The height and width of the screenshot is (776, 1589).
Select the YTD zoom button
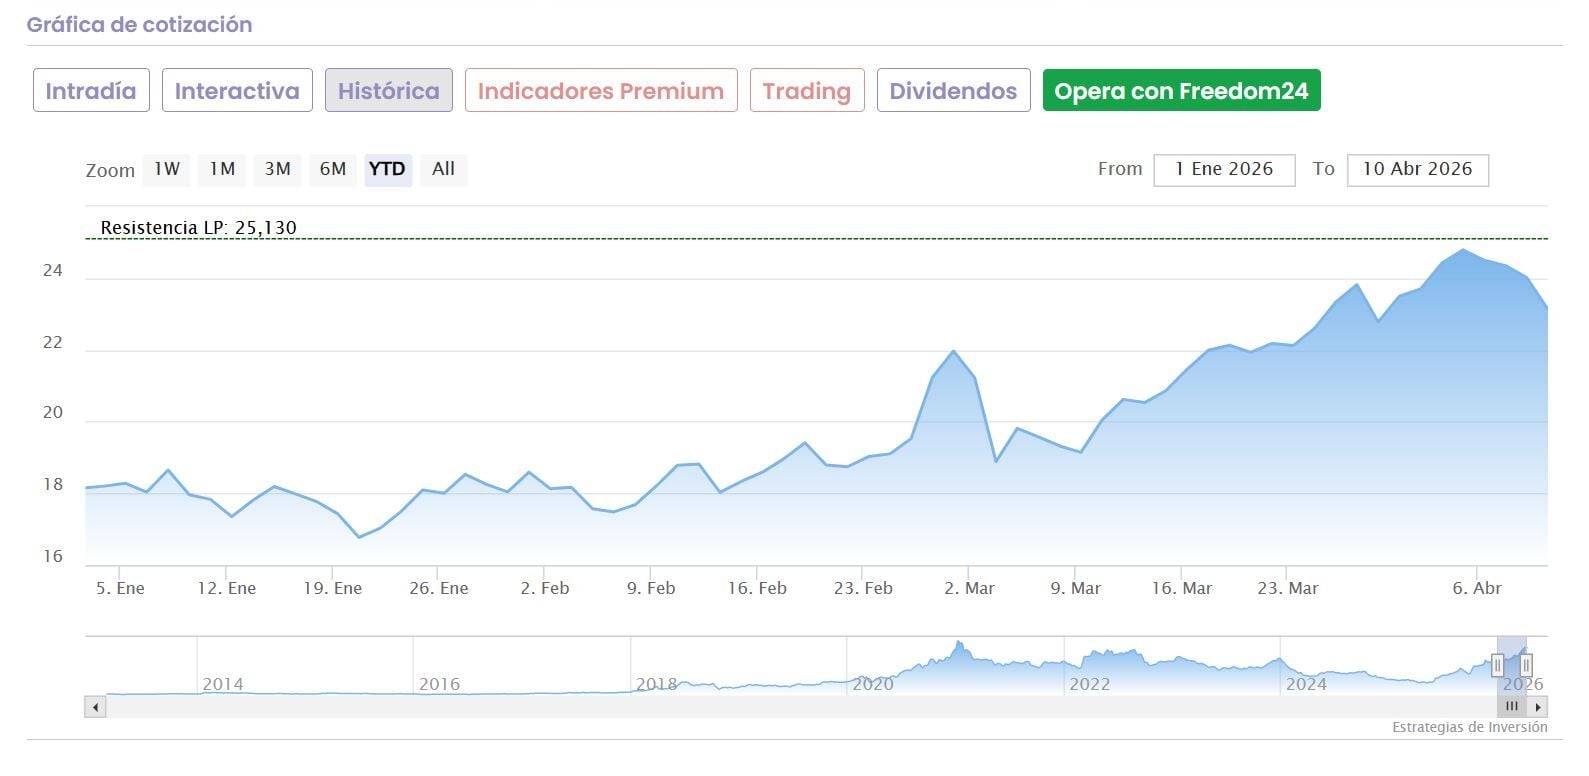coord(387,169)
